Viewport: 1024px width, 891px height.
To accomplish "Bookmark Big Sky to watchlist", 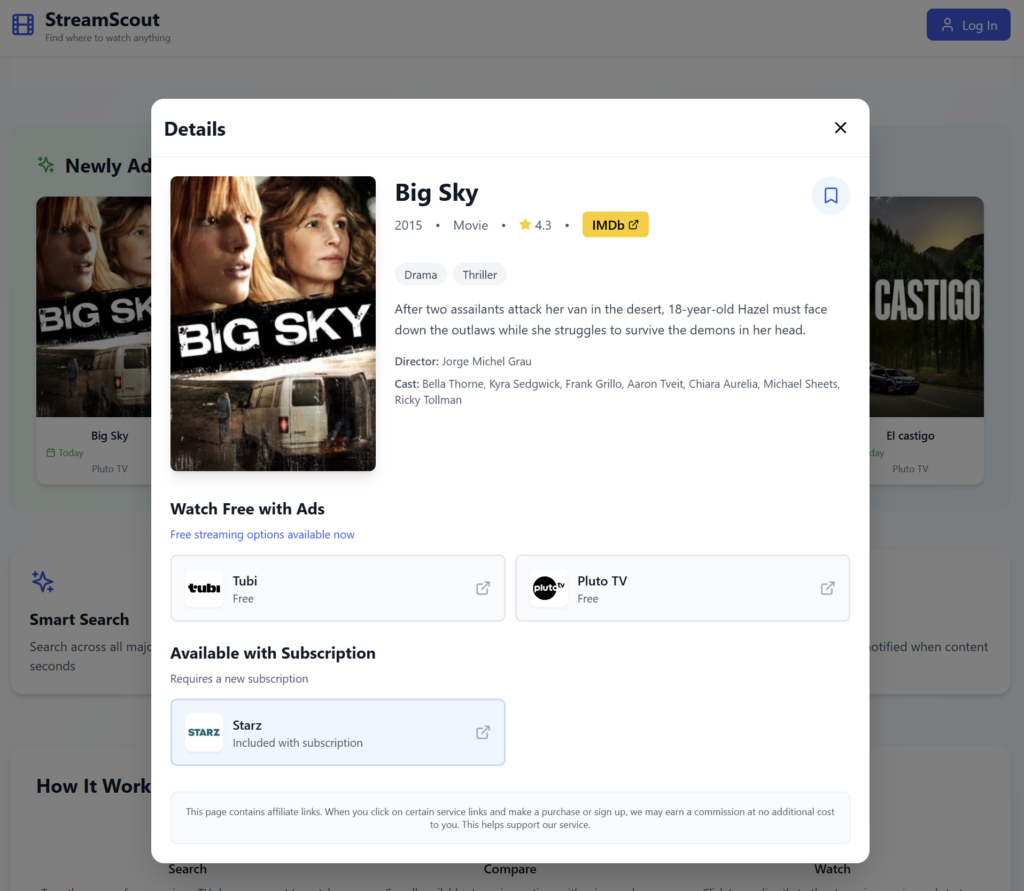I will tap(830, 196).
